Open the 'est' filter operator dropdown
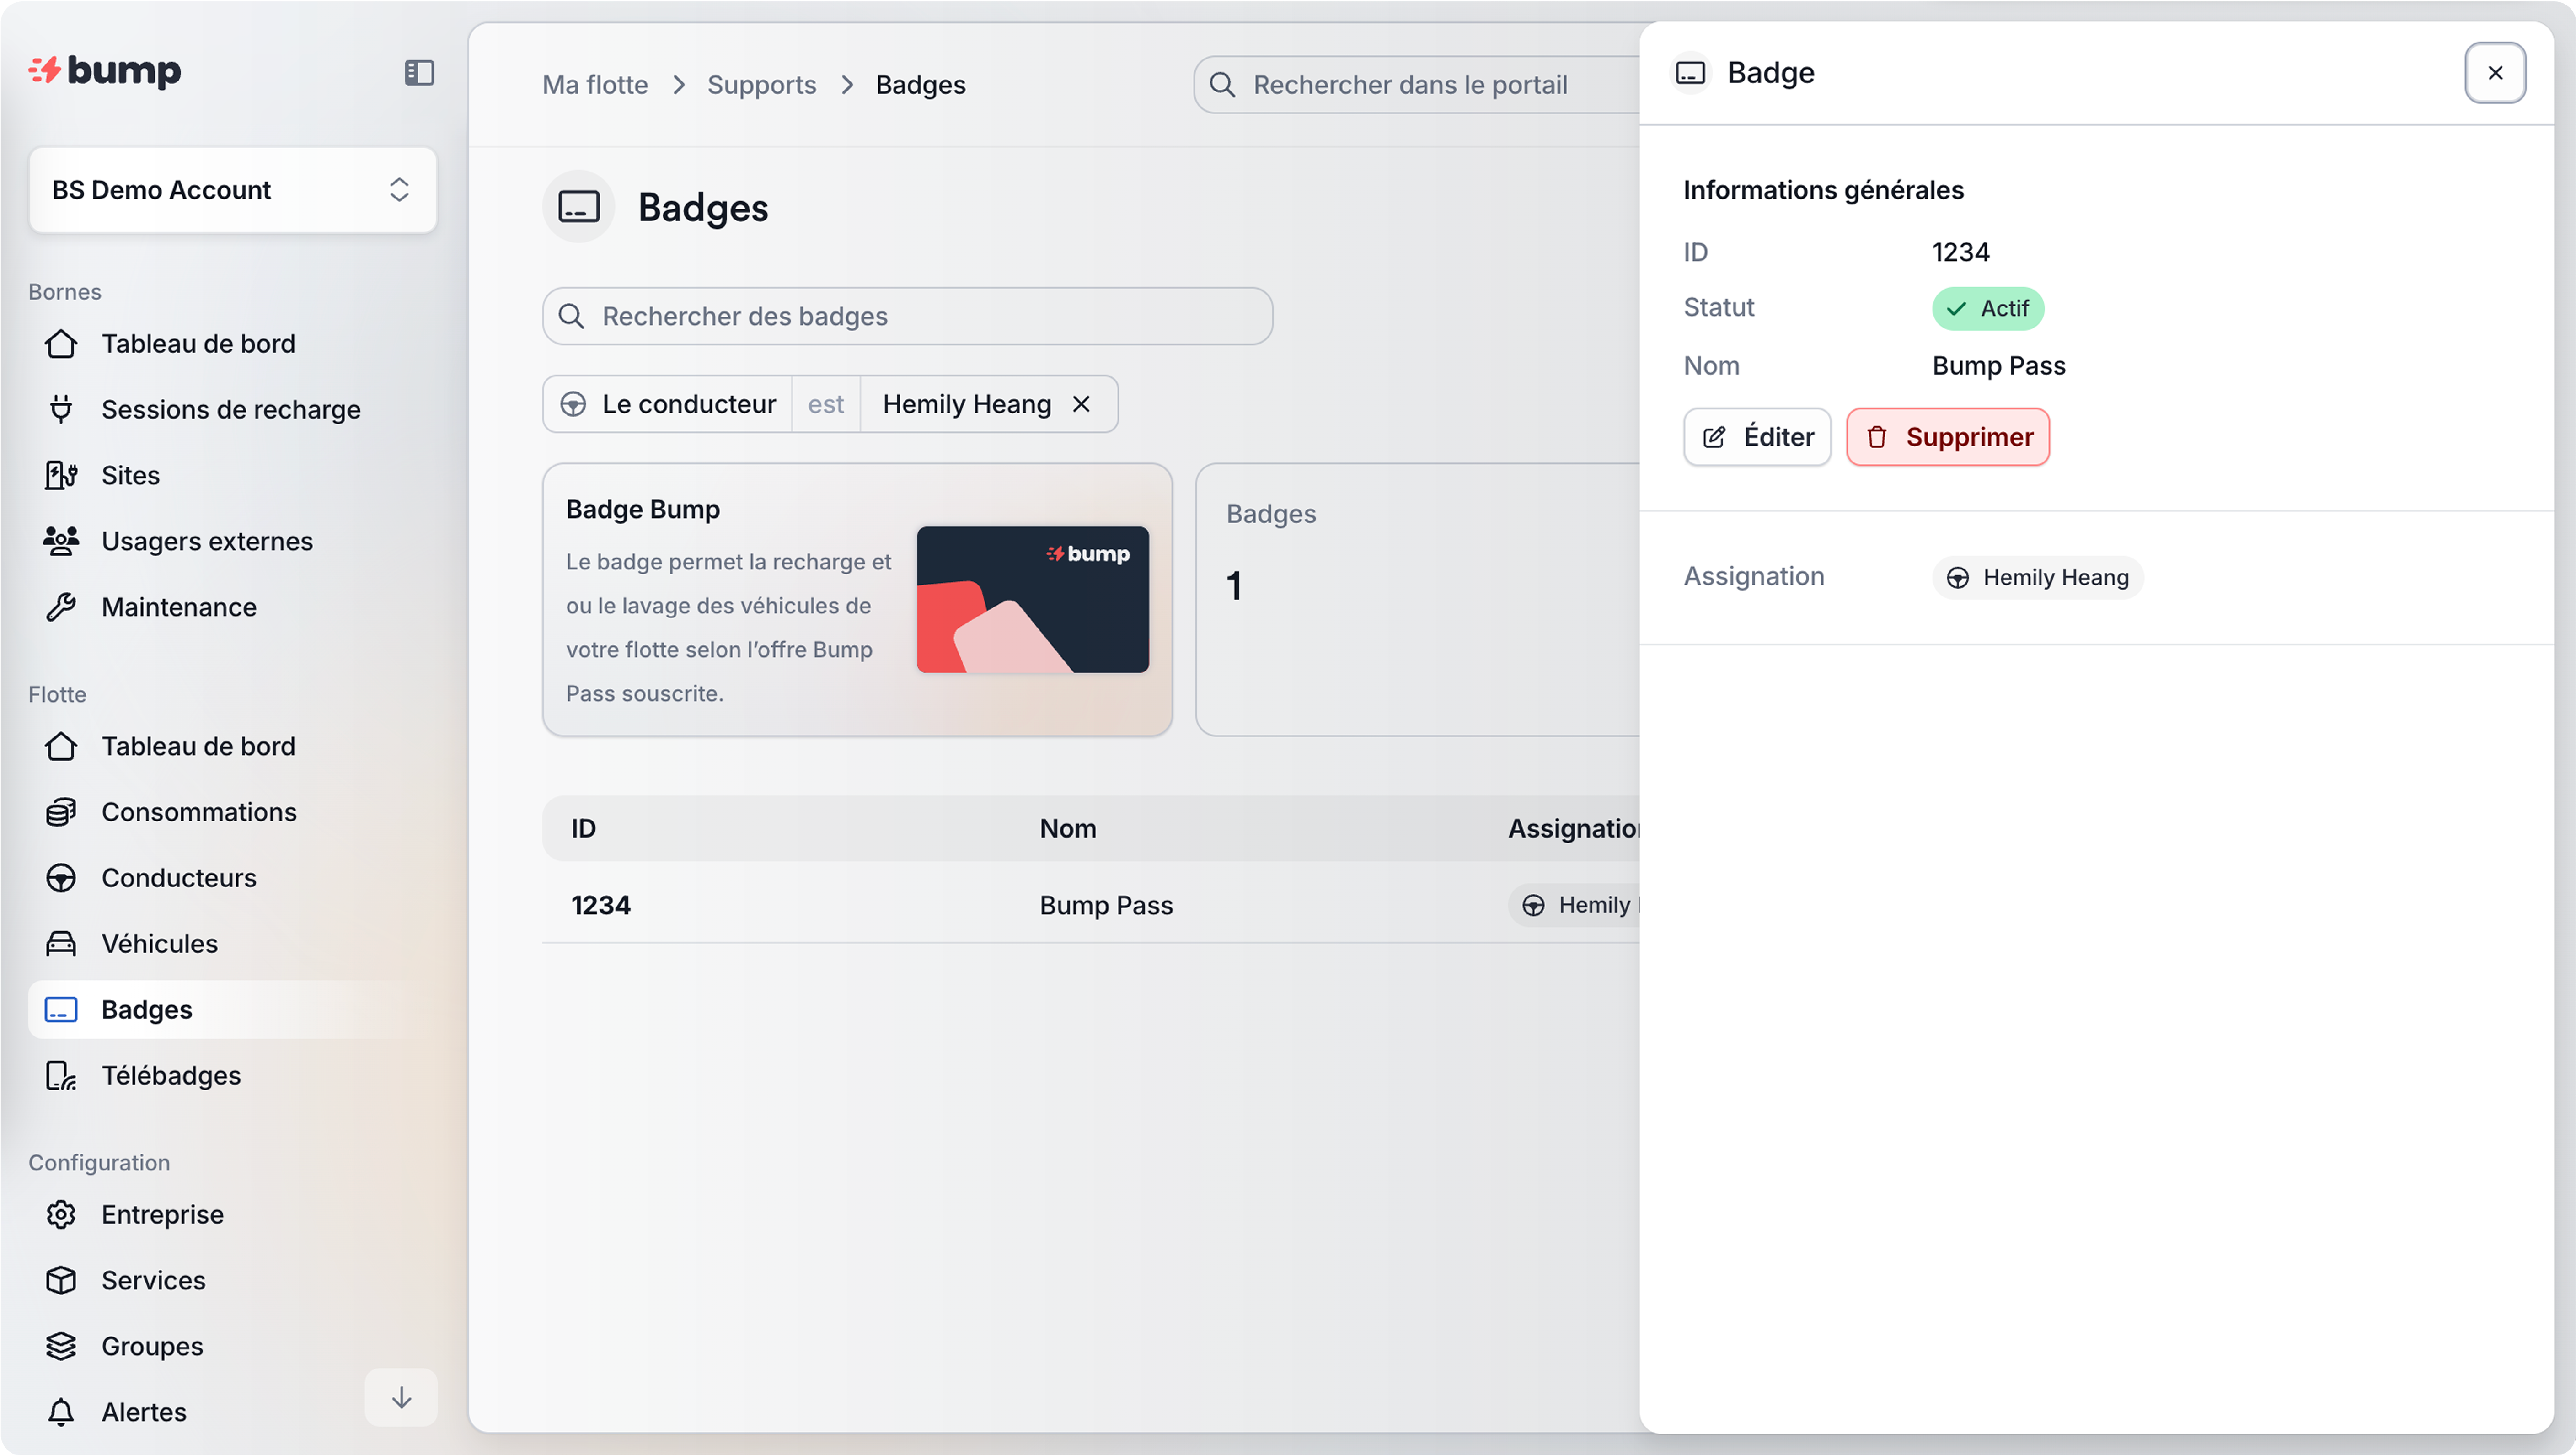2576x1455 pixels. (825, 404)
